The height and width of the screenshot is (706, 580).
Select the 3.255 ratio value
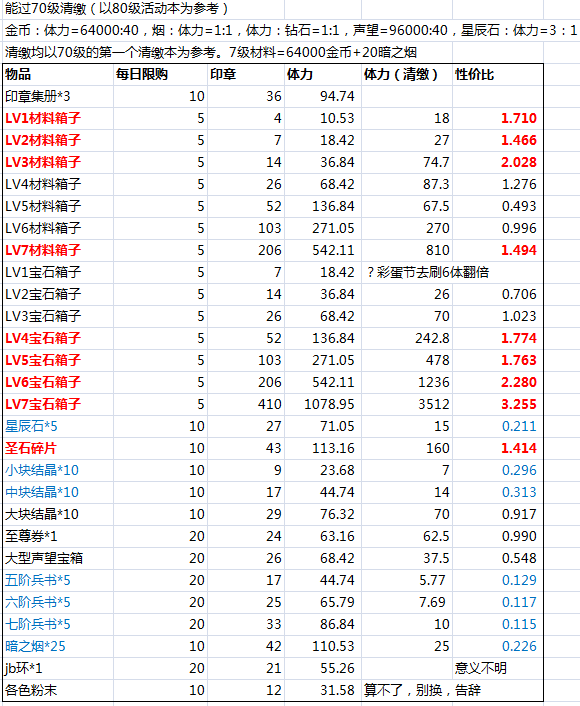point(519,404)
